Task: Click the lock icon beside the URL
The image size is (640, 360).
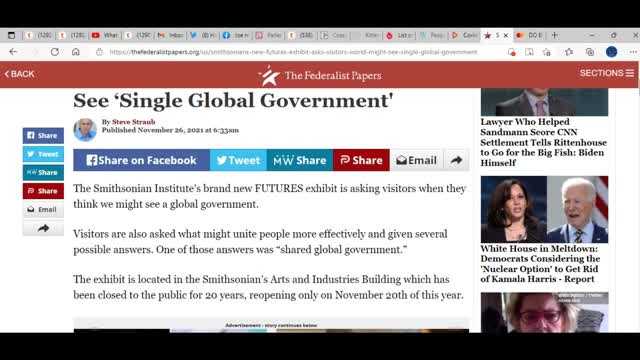Action: 99,52
